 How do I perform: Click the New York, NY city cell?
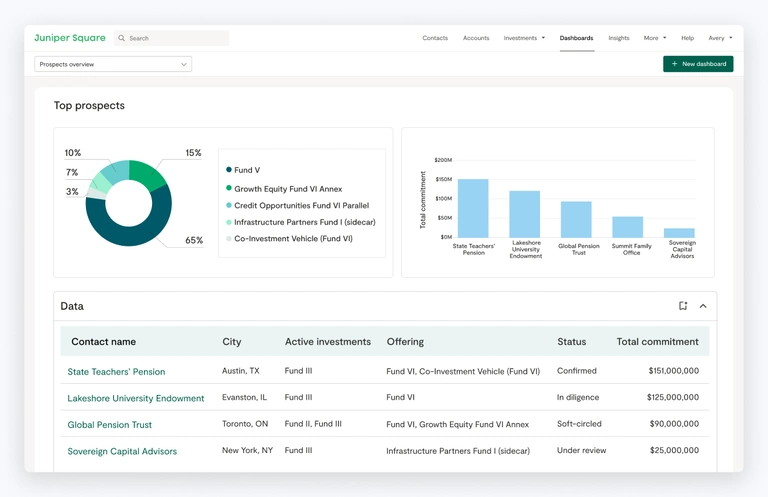[247, 450]
